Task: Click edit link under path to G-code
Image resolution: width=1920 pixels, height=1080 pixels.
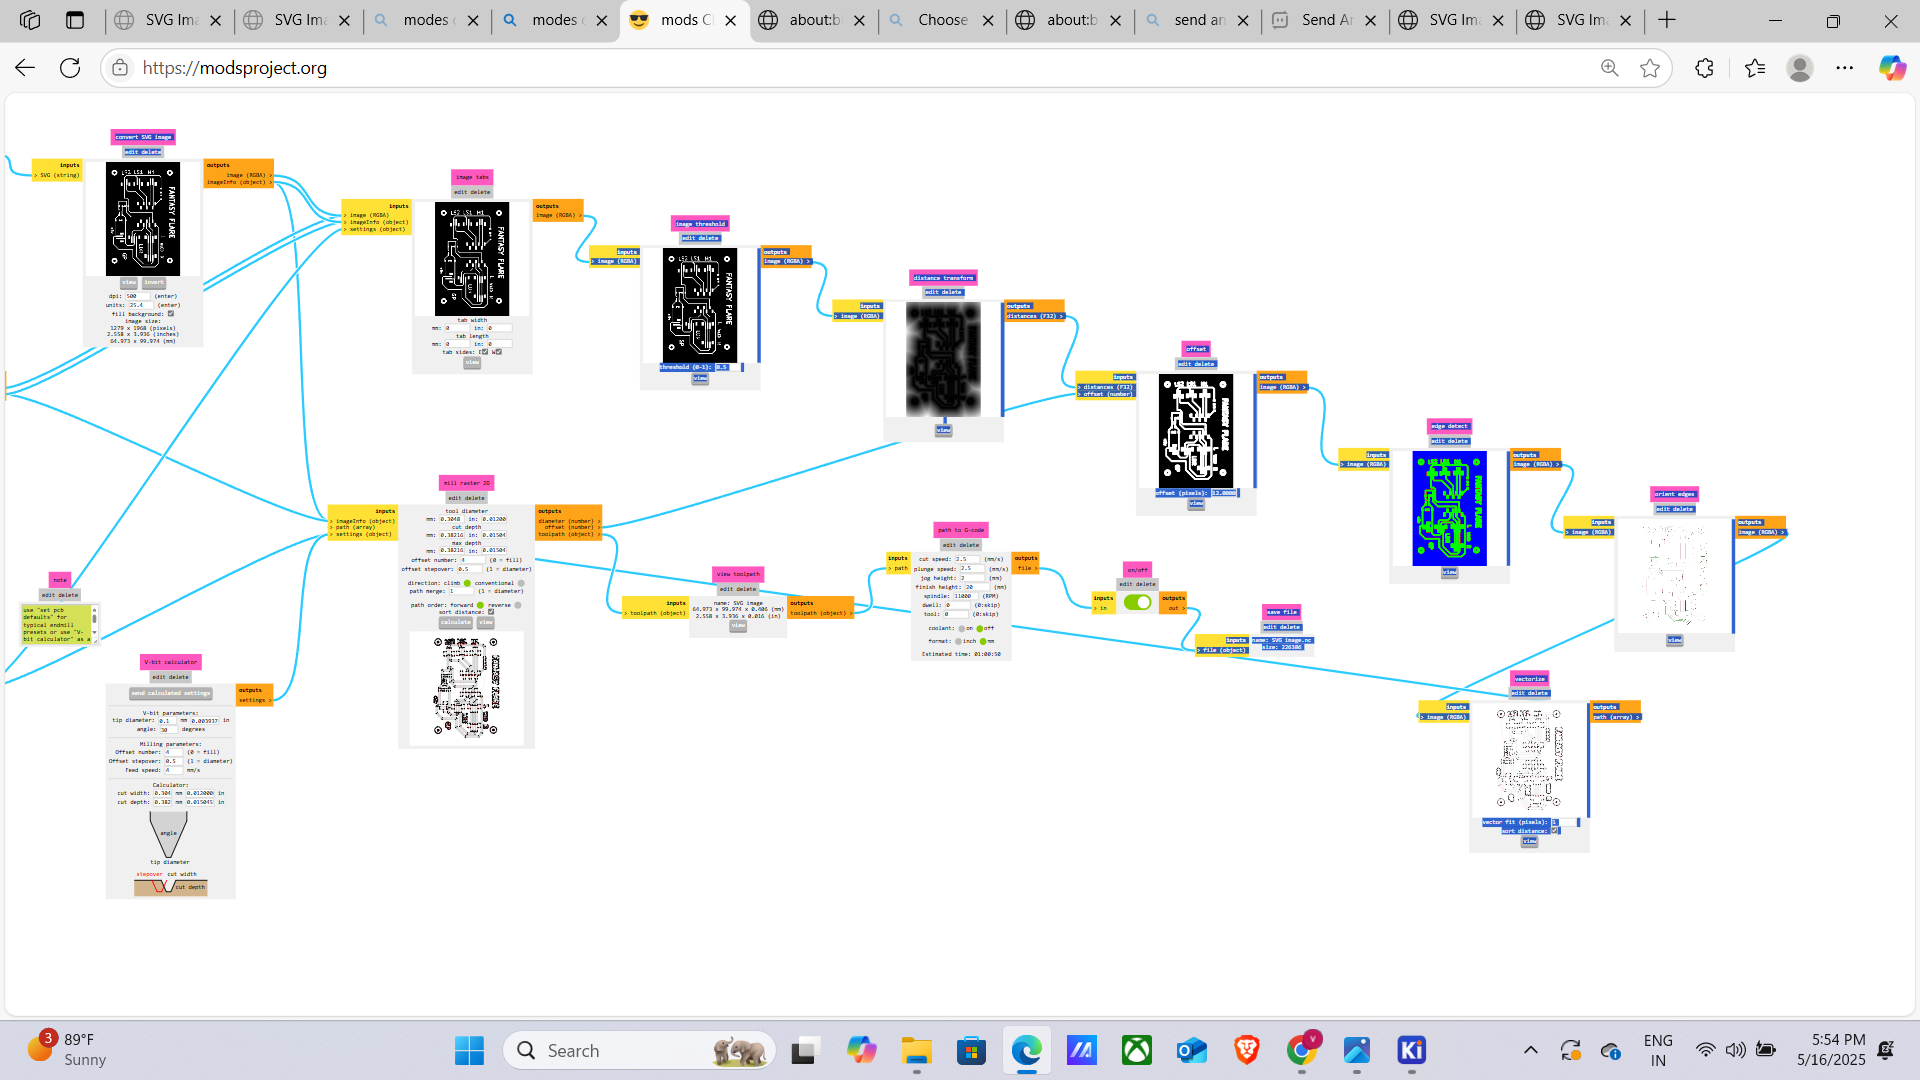Action: (950, 545)
